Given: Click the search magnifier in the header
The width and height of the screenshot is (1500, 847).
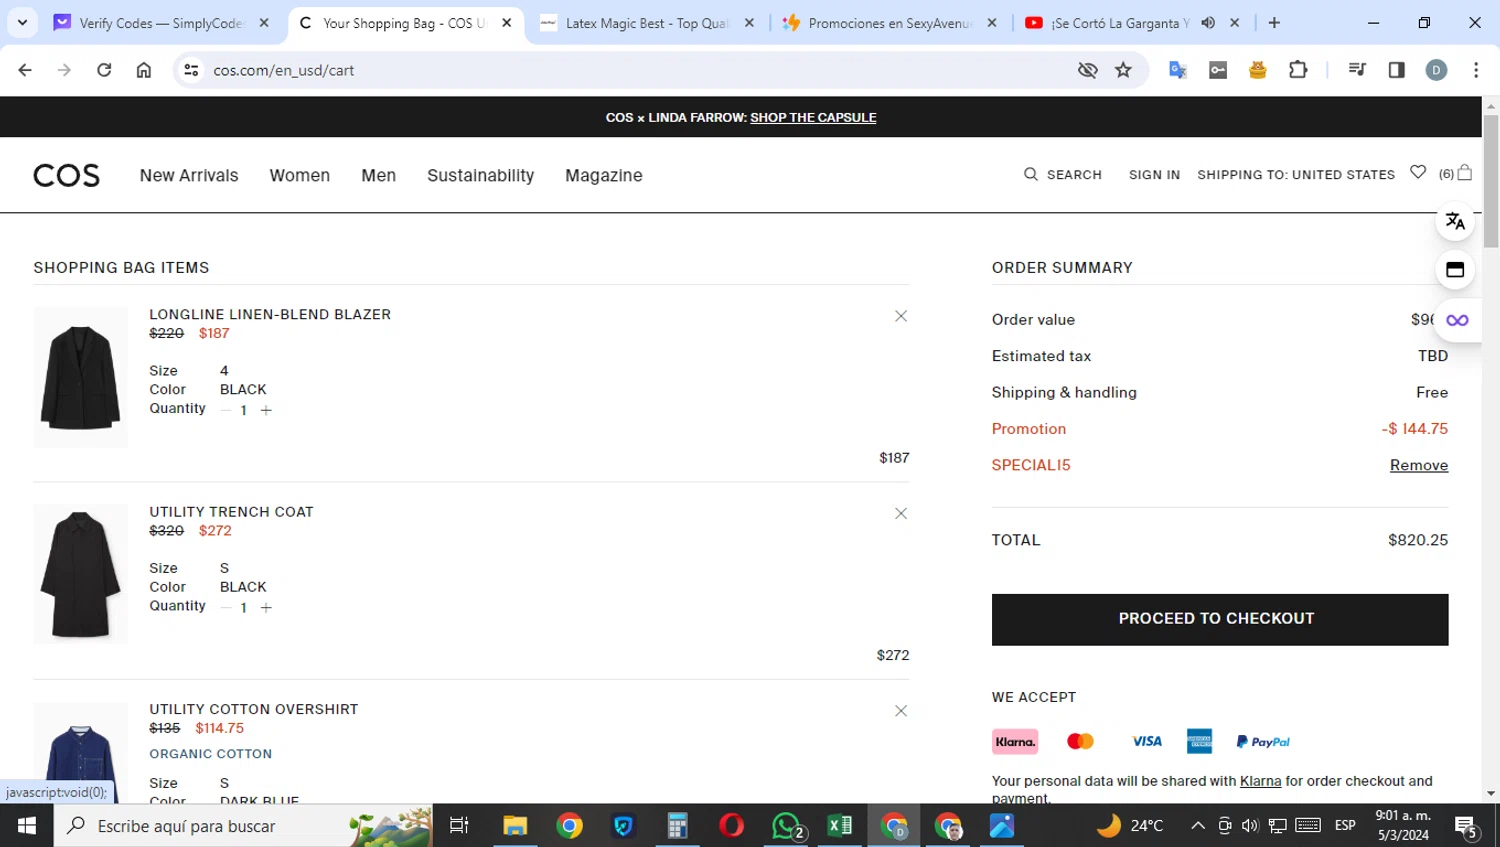Looking at the screenshot, I should coord(1031,174).
